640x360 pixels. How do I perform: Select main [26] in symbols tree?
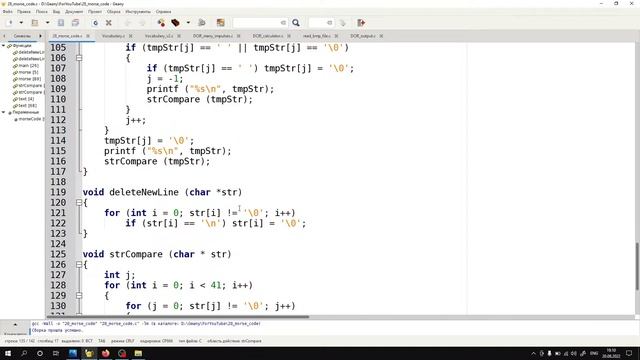[x=29, y=66]
